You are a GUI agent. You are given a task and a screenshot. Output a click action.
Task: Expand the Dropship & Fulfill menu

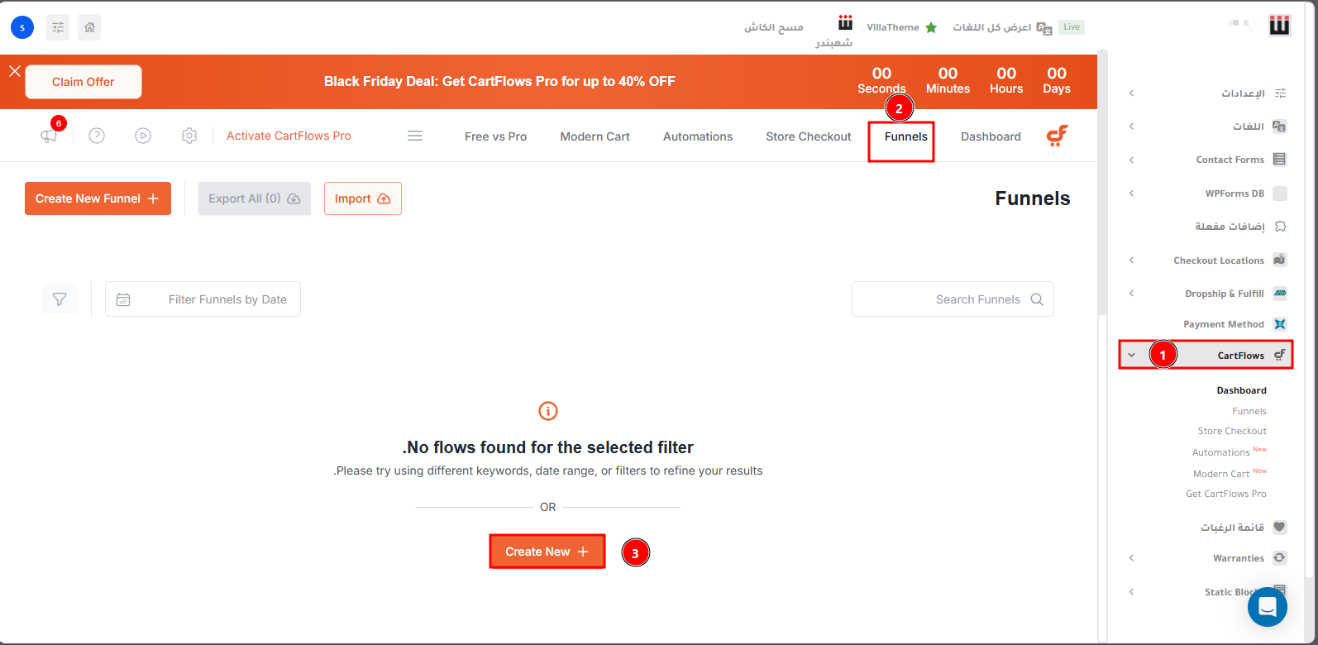pos(1131,294)
